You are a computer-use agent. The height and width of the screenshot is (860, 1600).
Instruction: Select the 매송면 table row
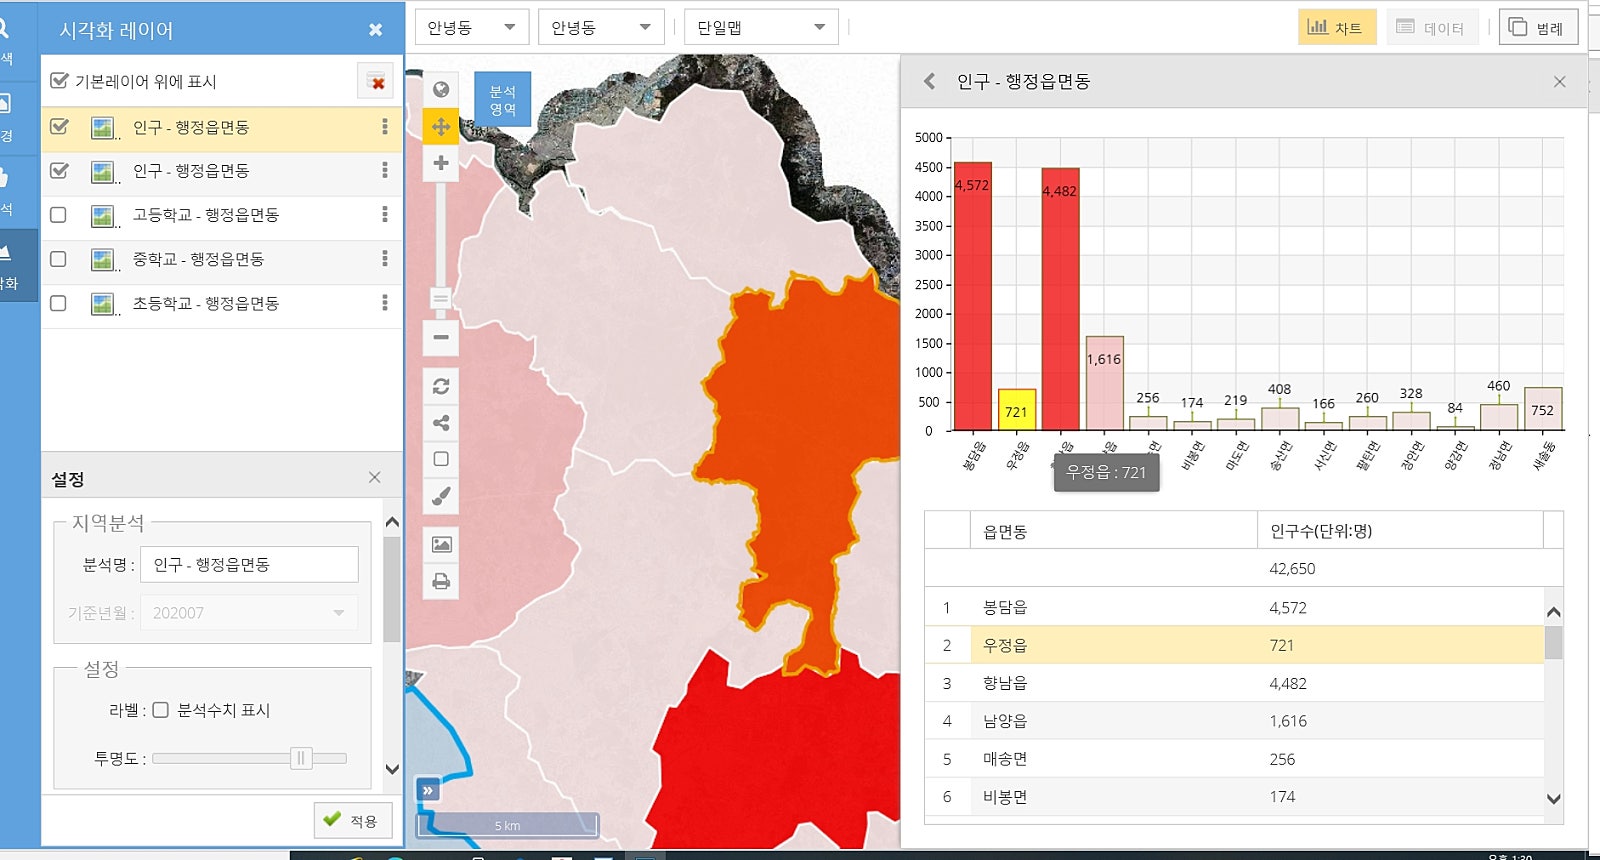tap(1235, 759)
